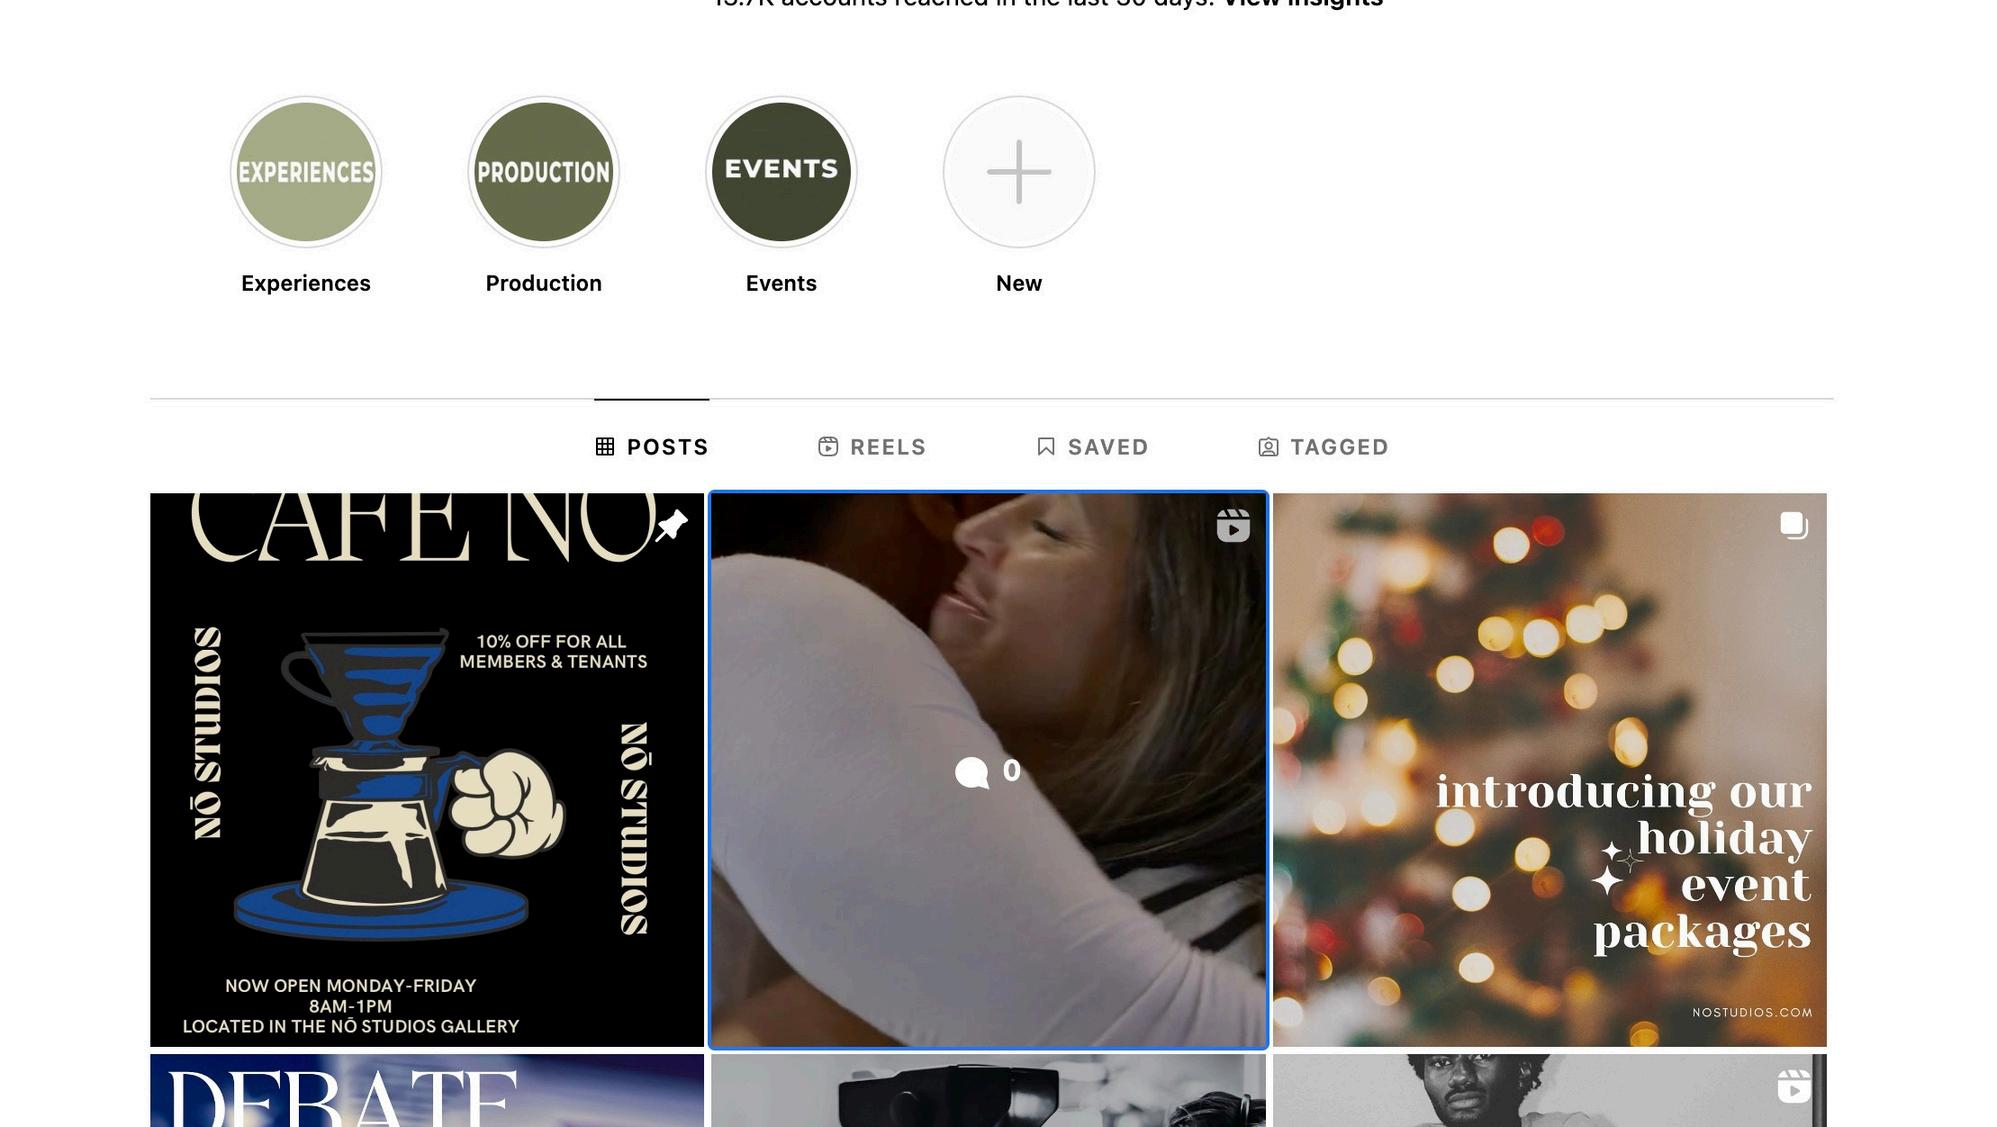This screenshot has width=1997, height=1127.
Task: Open the Debate post thumbnail
Action: [x=427, y=1090]
